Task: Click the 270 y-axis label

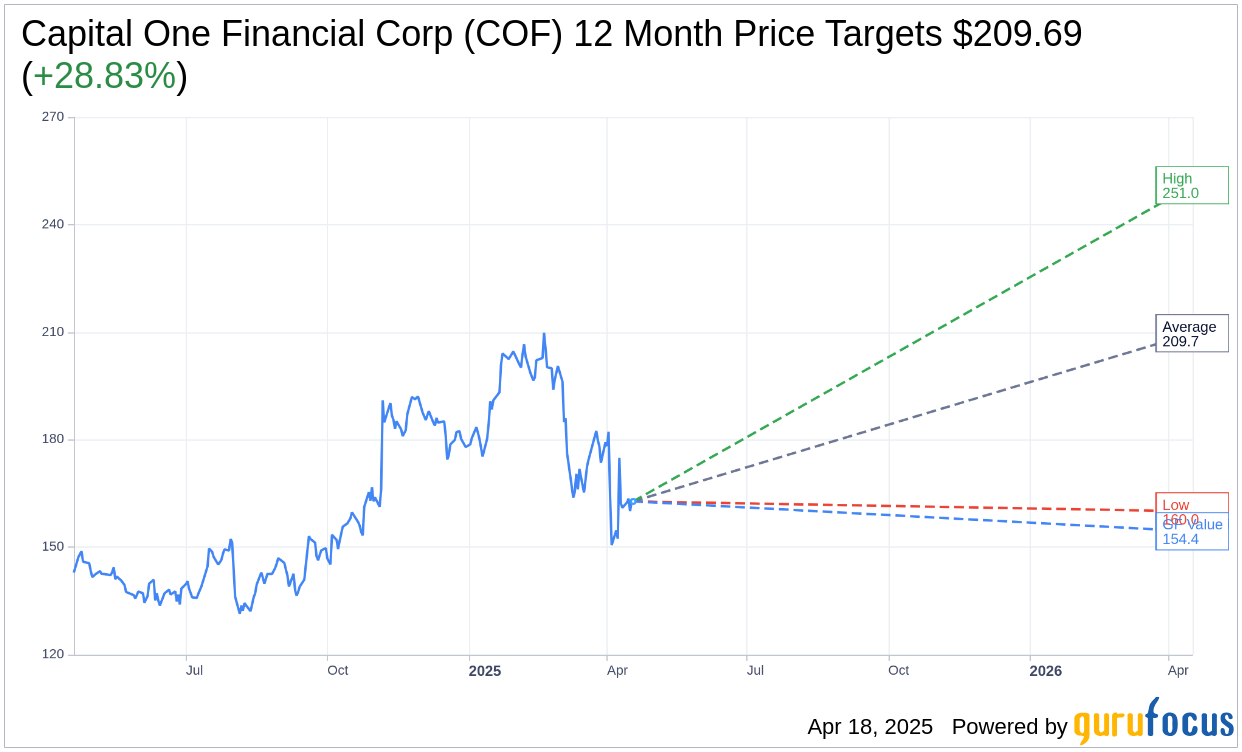Action: (53, 117)
